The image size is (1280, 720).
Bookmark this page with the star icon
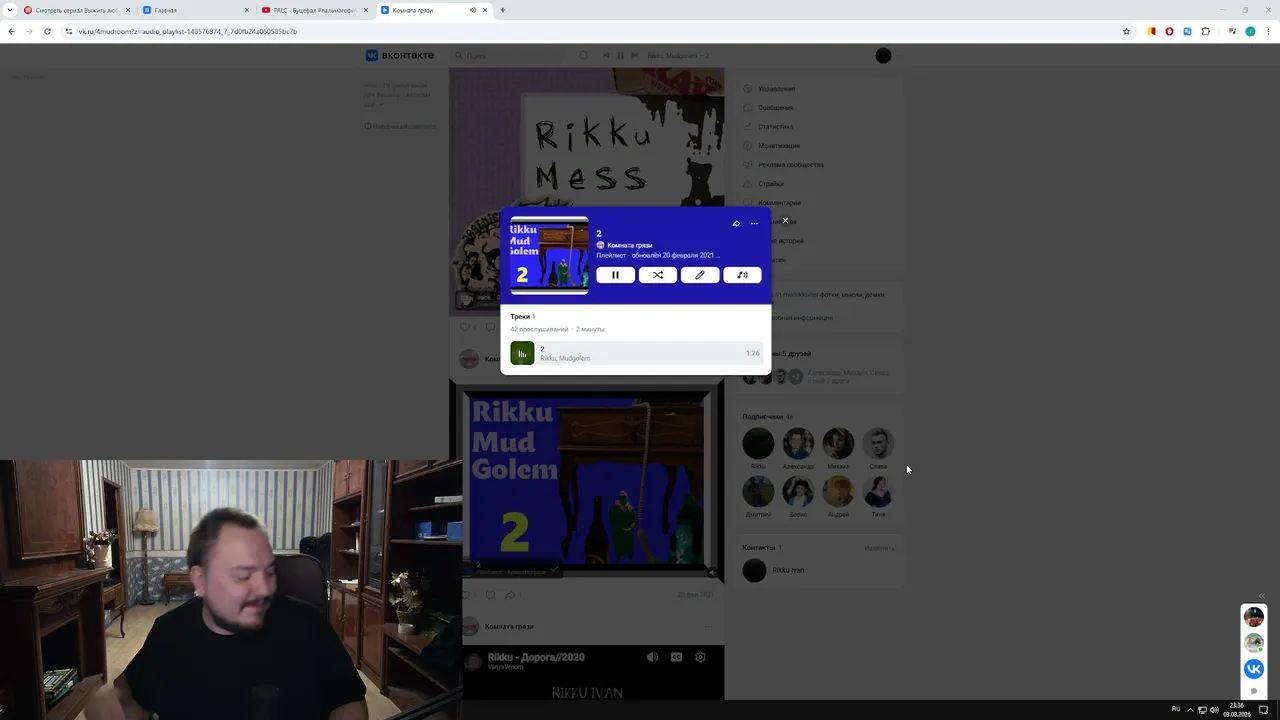[1126, 31]
